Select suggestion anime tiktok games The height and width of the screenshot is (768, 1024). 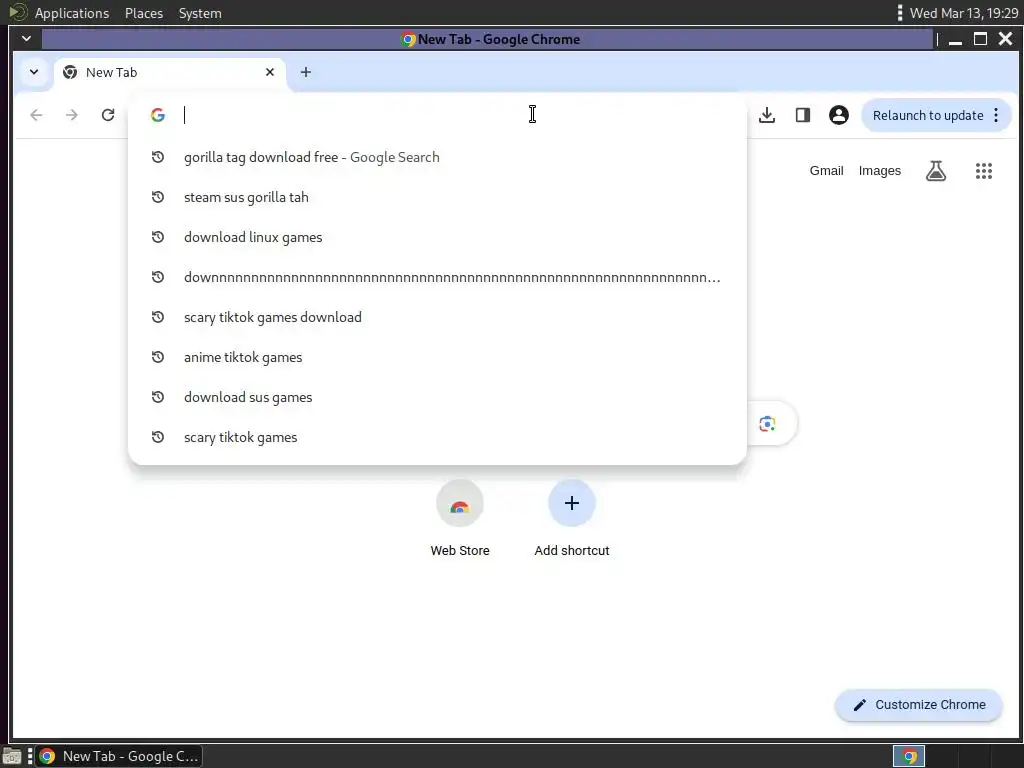tap(438, 357)
